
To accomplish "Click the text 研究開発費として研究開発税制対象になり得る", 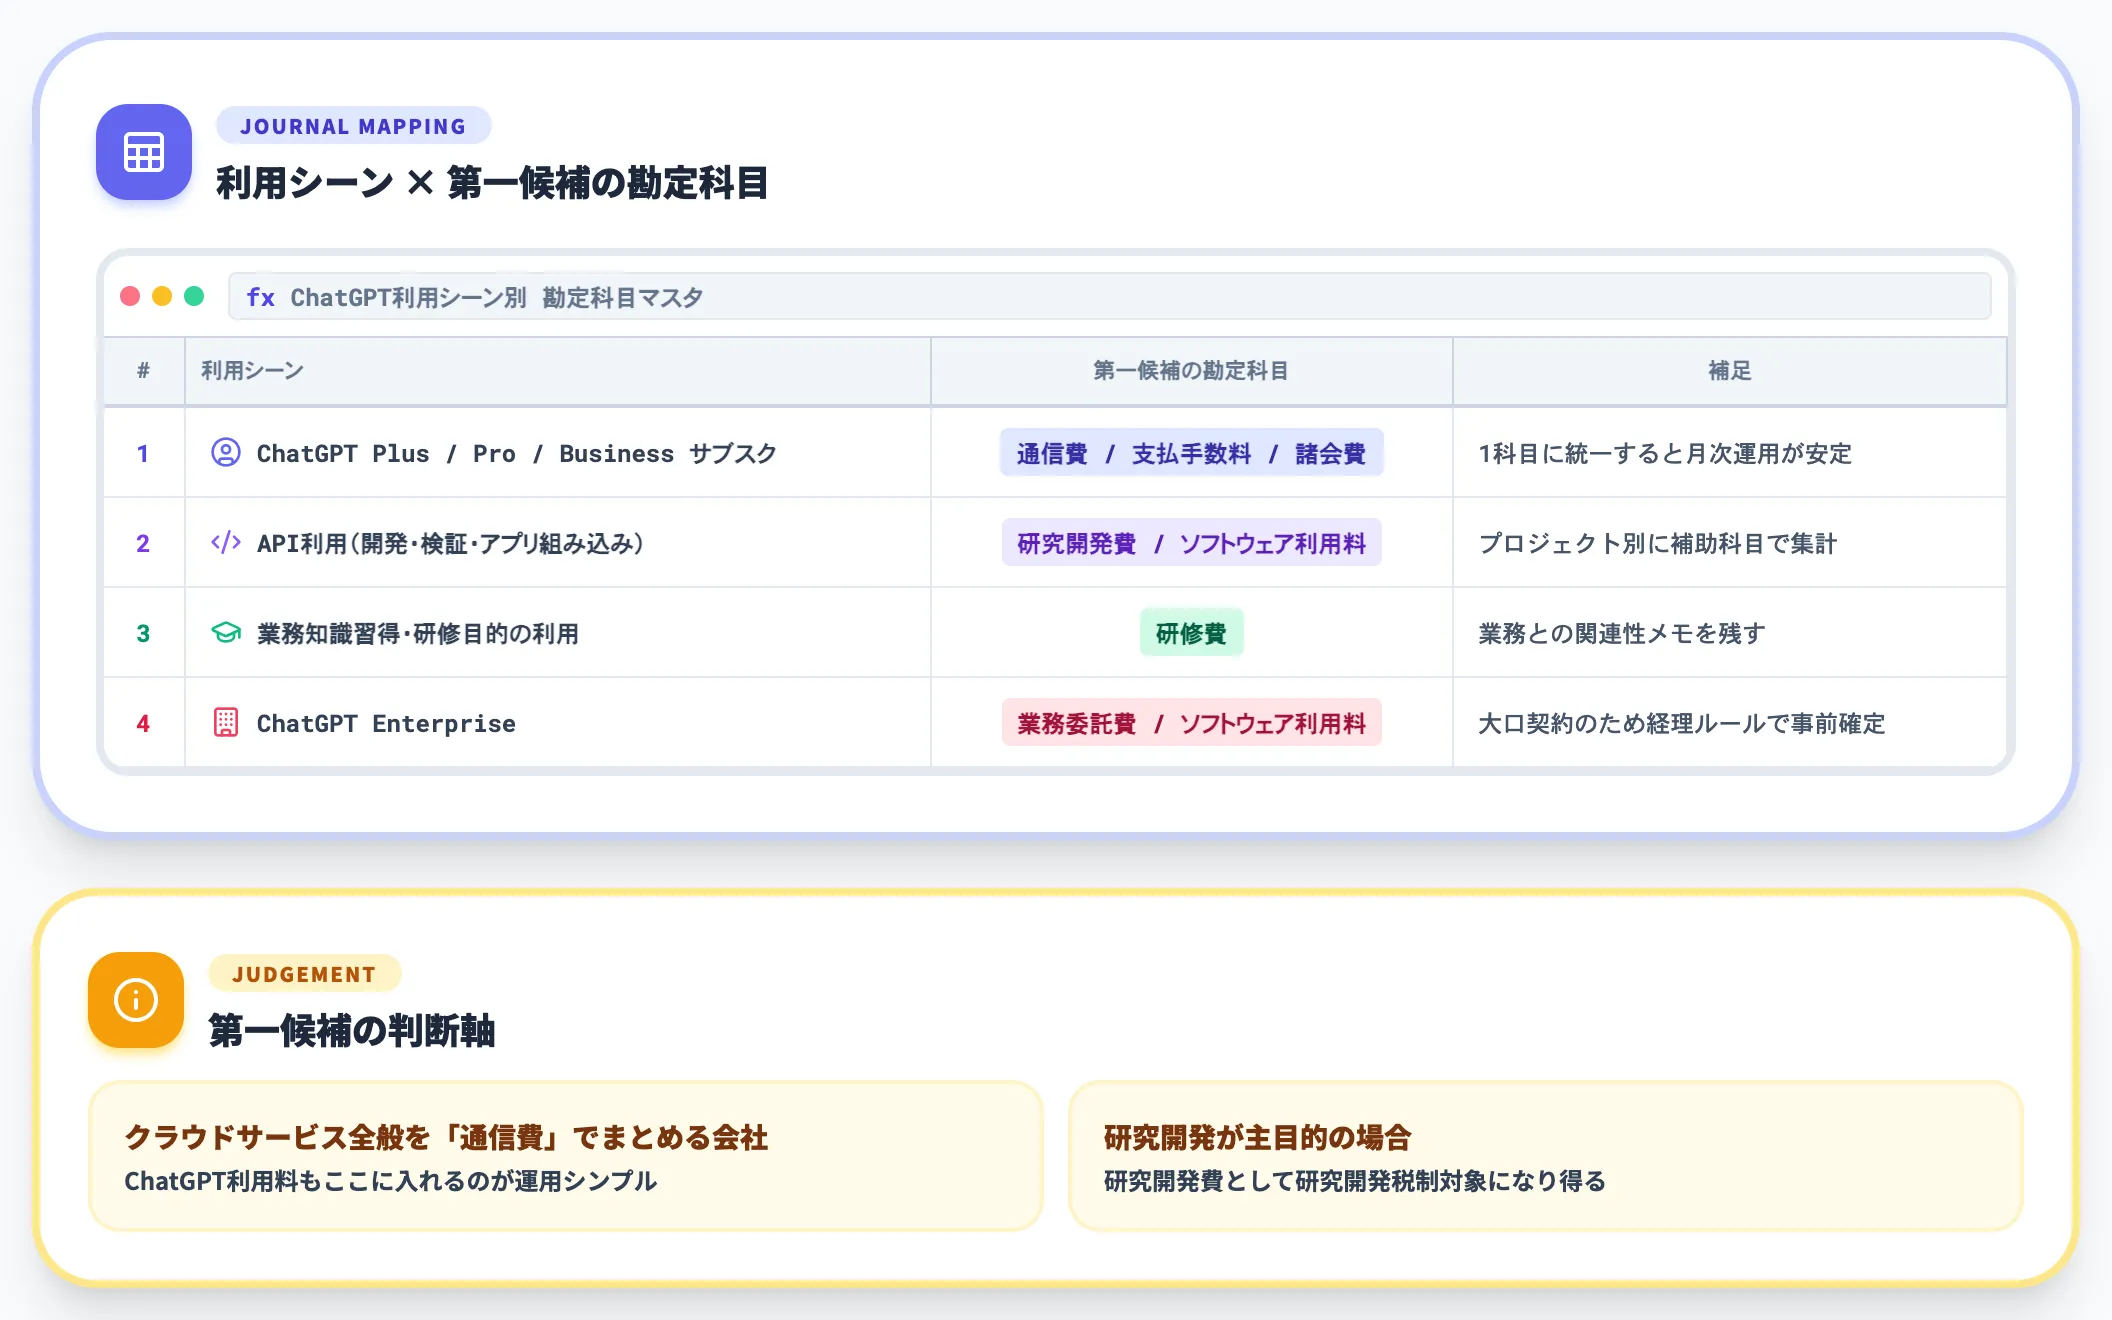I will pyautogui.click(x=1355, y=1181).
